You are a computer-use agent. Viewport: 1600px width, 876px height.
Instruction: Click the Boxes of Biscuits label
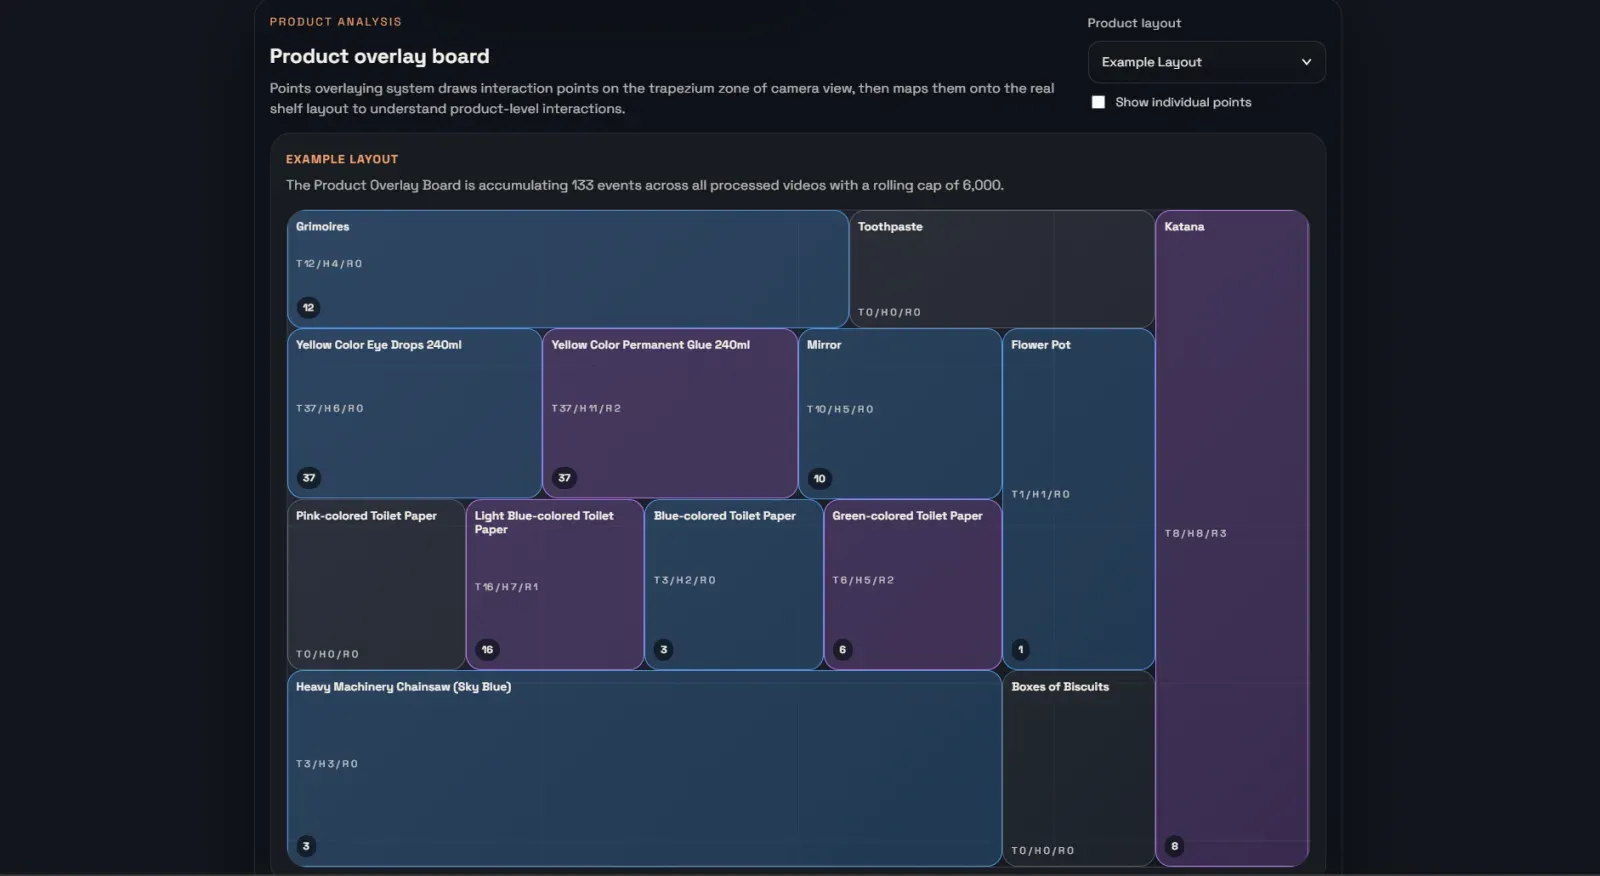(x=1060, y=687)
